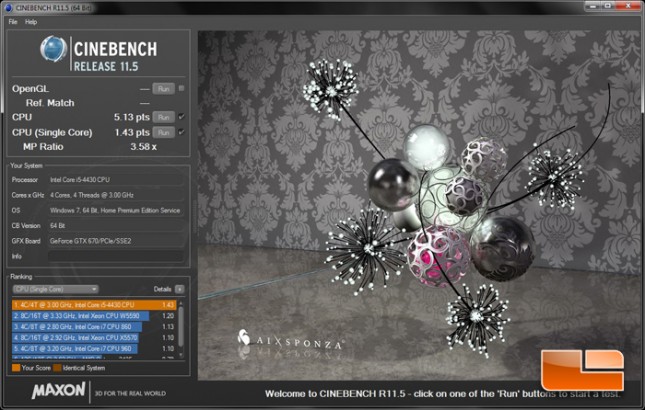Click the ranking list scrollbar
This screenshot has height=410, width=645.
(x=181, y=329)
